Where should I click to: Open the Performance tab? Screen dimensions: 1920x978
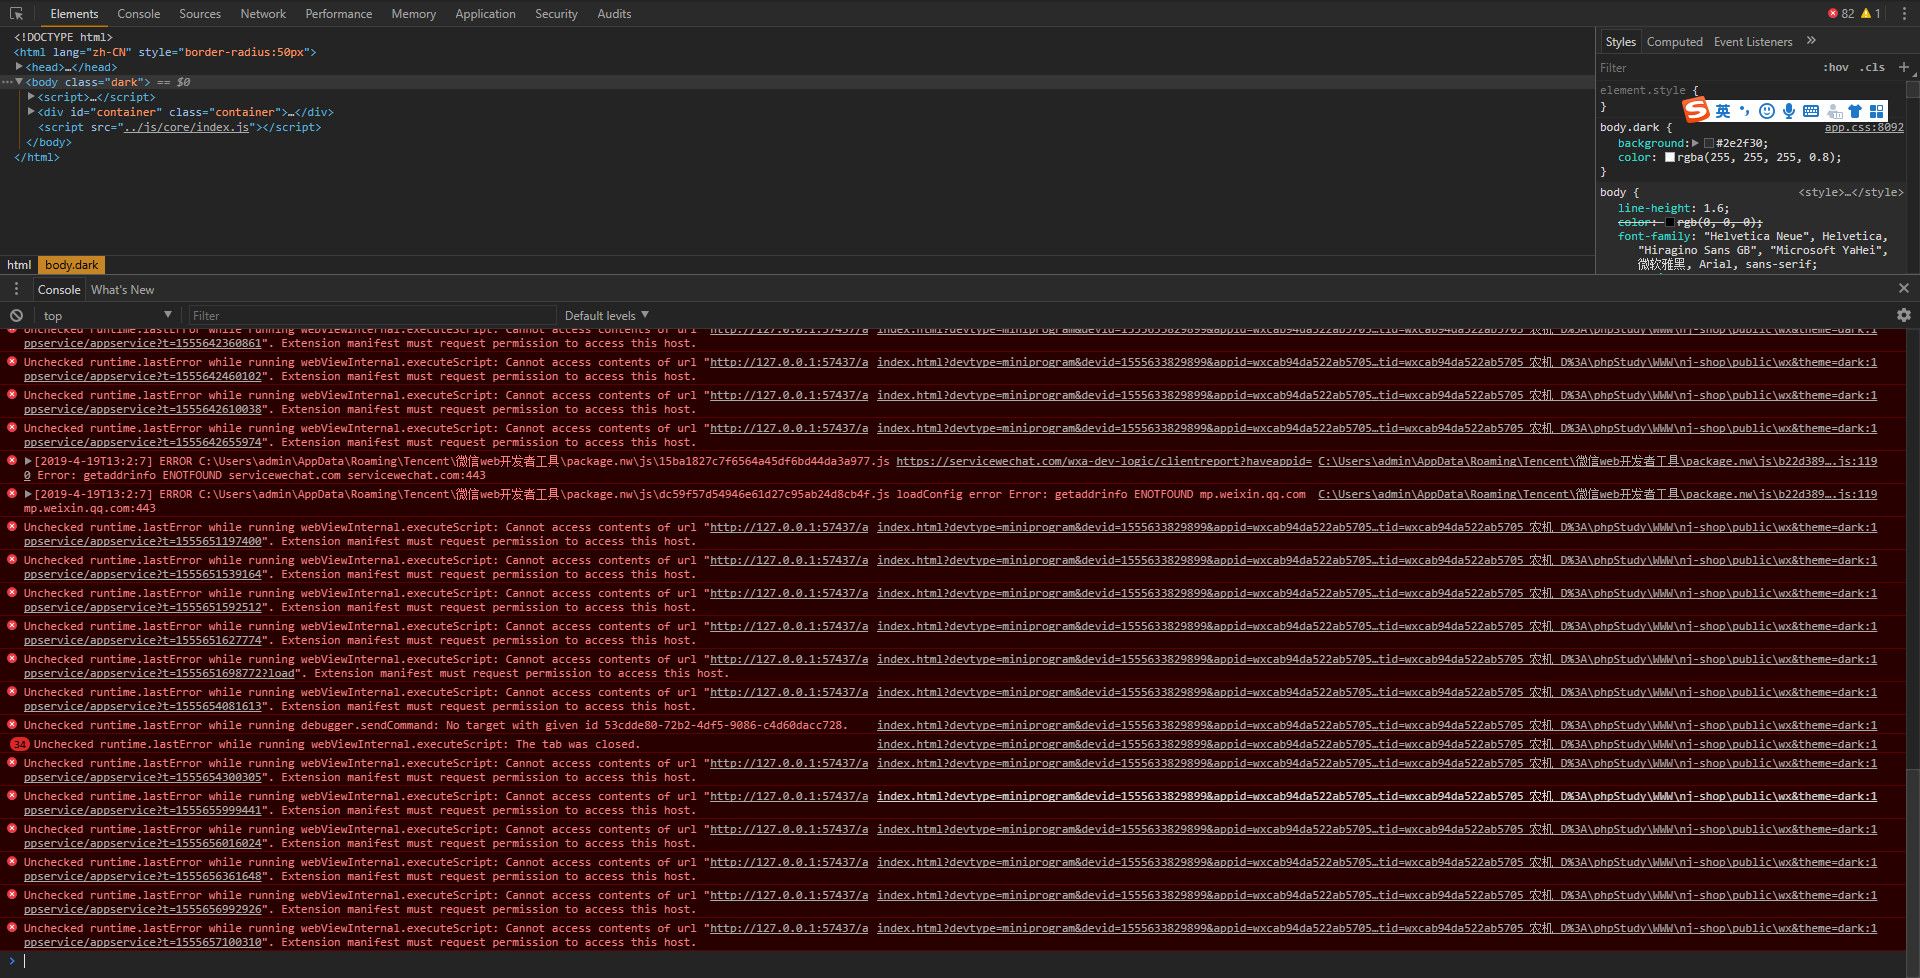pos(338,14)
